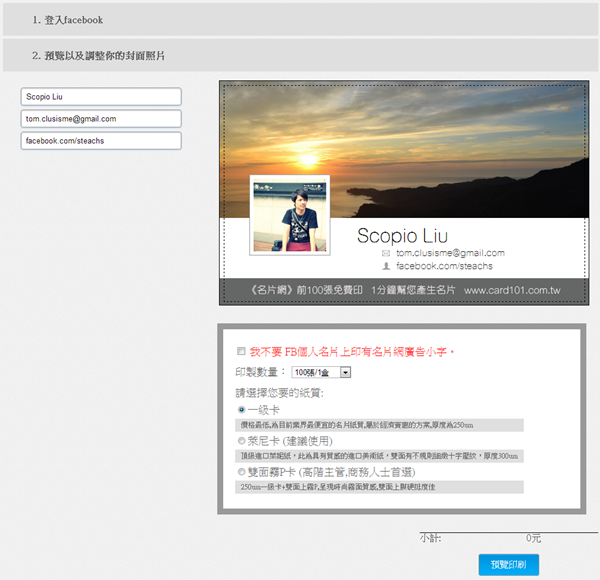Click the facebook.com/steachs URL input field

pyautogui.click(x=100, y=141)
